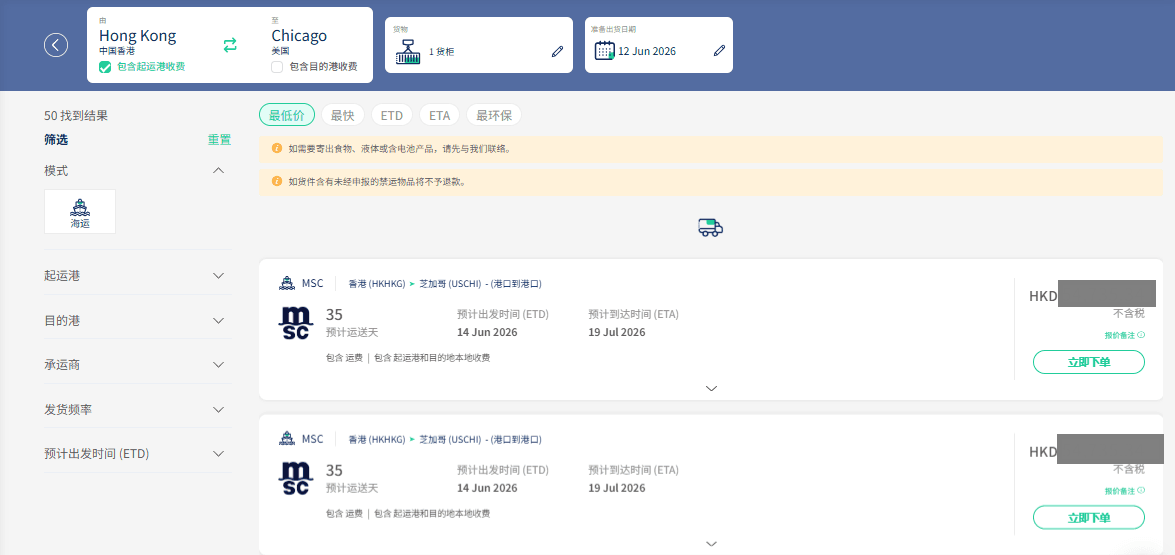The image size is (1175, 555).
Task: Click the cargo container crane icon
Action: 408,51
